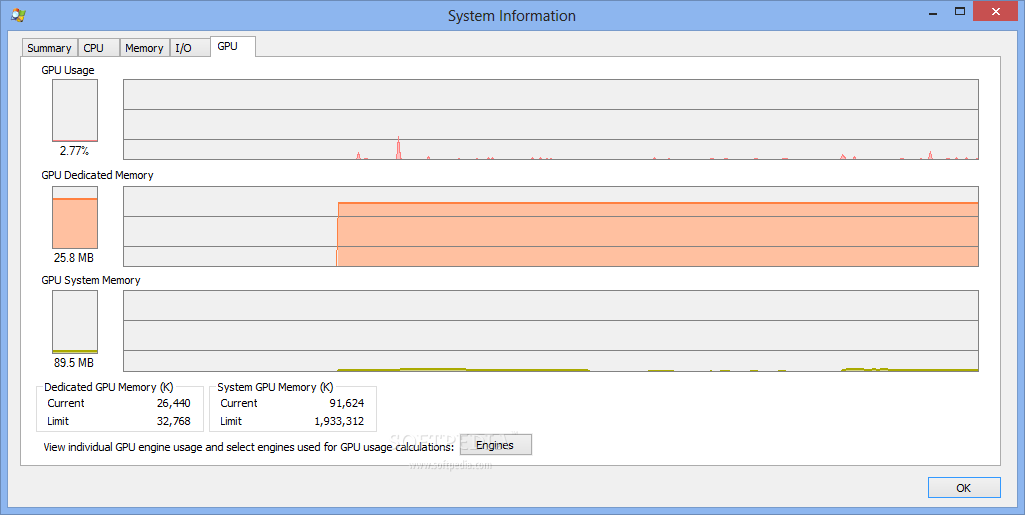Image resolution: width=1025 pixels, height=515 pixels.
Task: Maximize the System Information window
Action: pos(960,12)
